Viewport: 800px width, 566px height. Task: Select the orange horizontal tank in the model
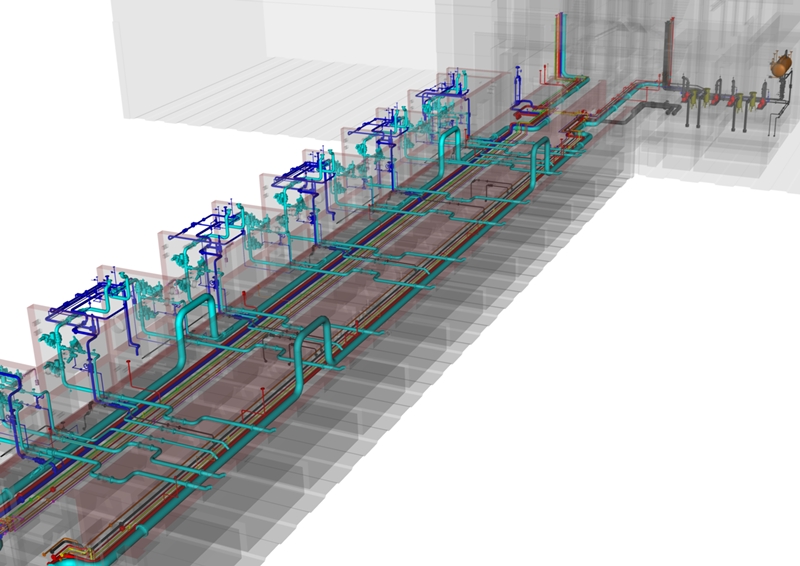[x=781, y=66]
